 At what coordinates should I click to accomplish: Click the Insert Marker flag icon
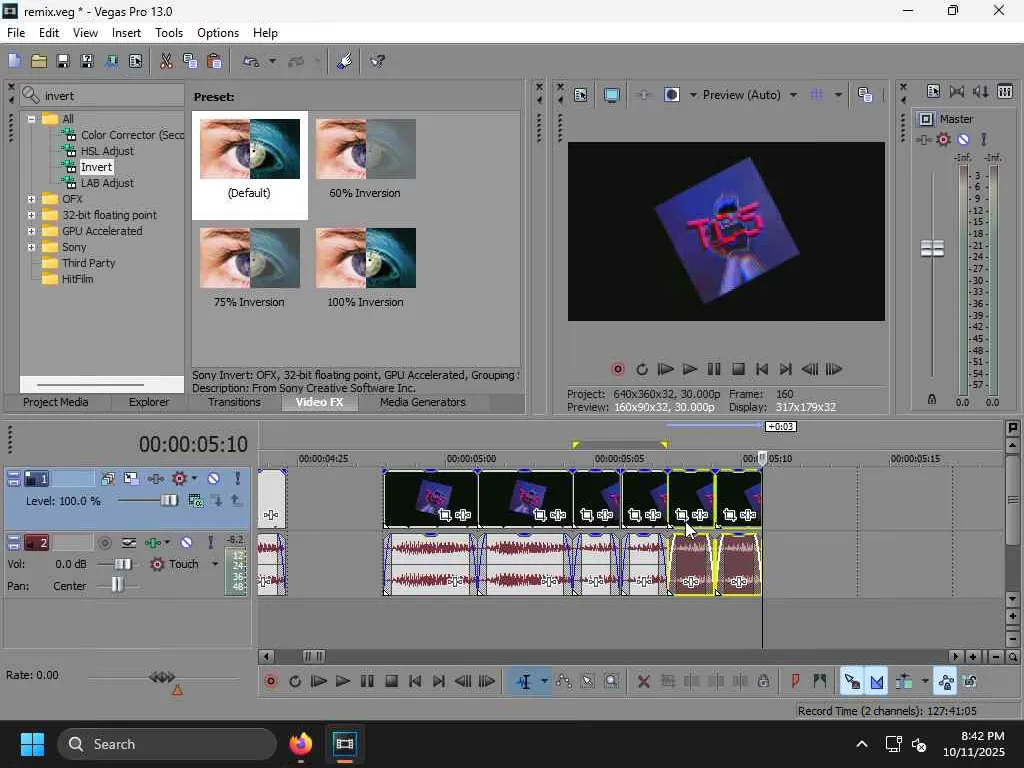click(795, 682)
